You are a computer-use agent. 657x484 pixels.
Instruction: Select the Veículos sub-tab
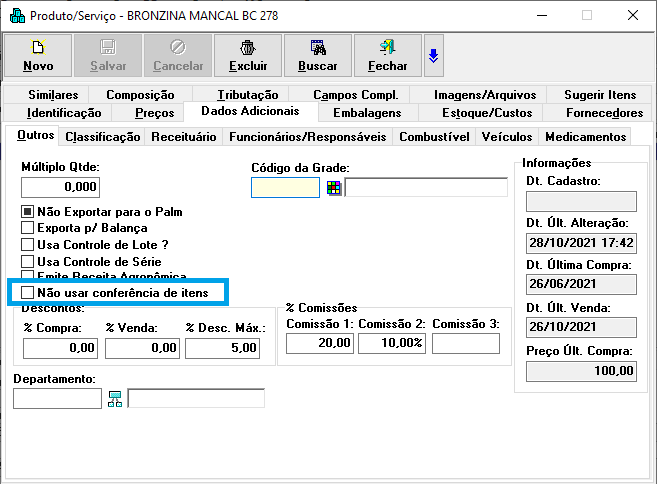[x=507, y=137]
